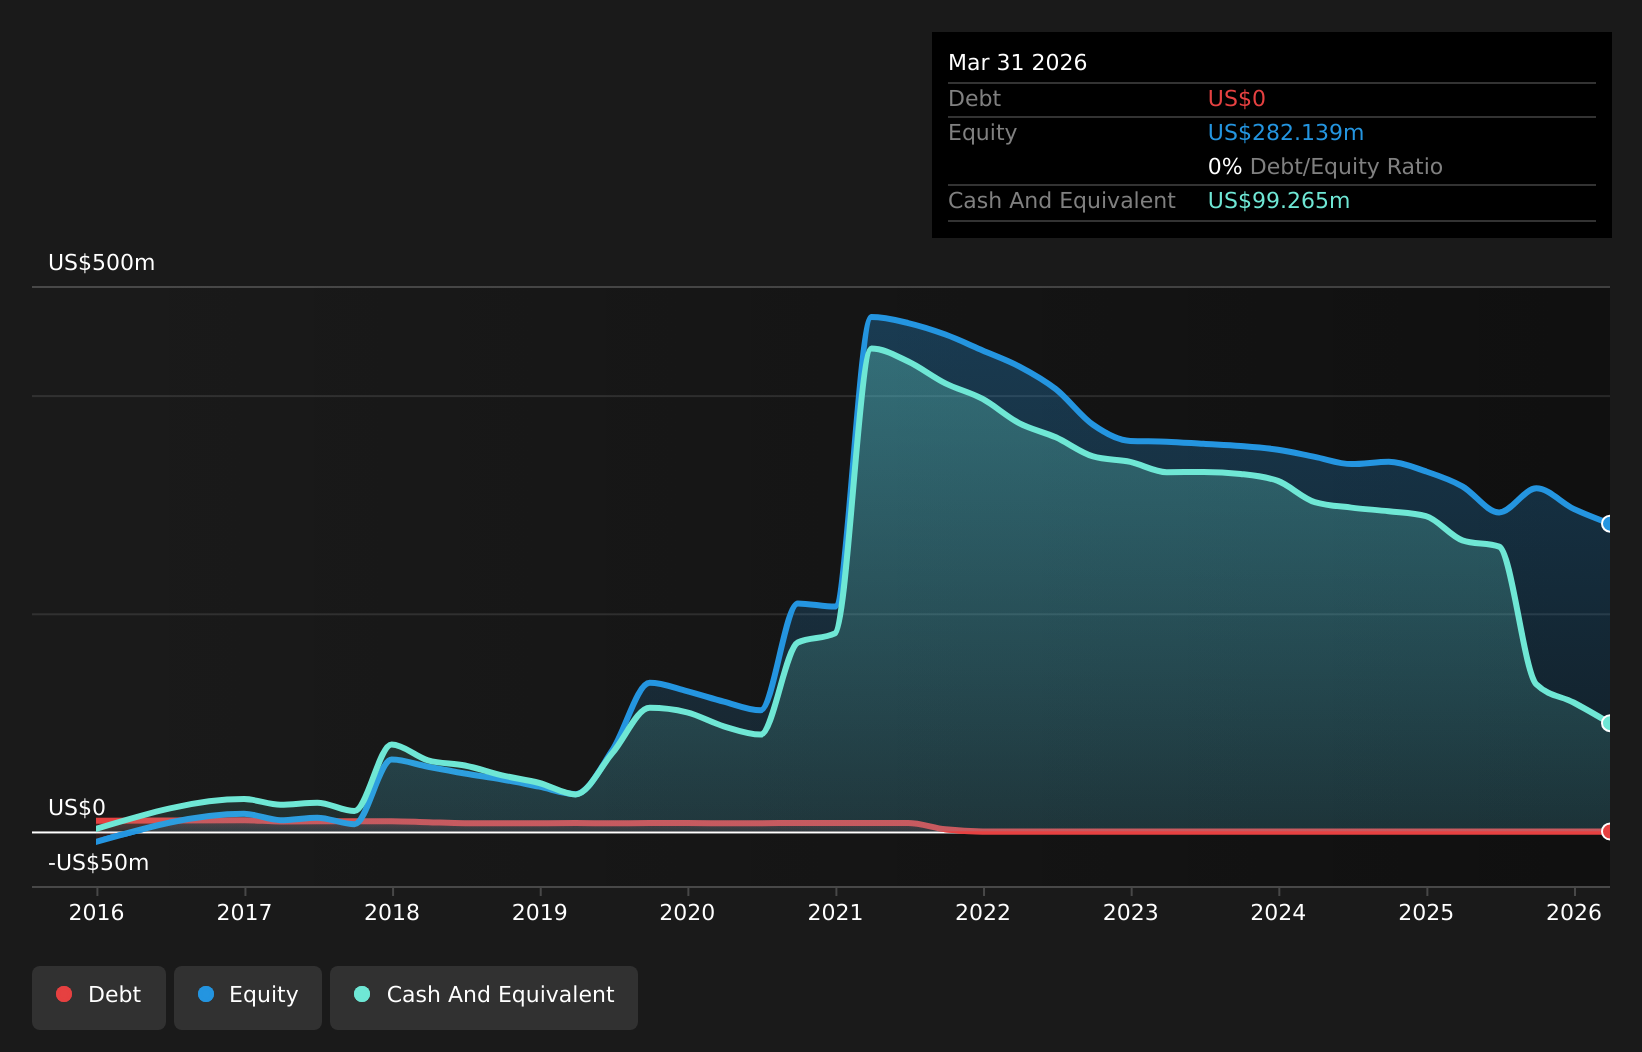
Task: Click the 2018 x-axis label
Action: point(392,912)
